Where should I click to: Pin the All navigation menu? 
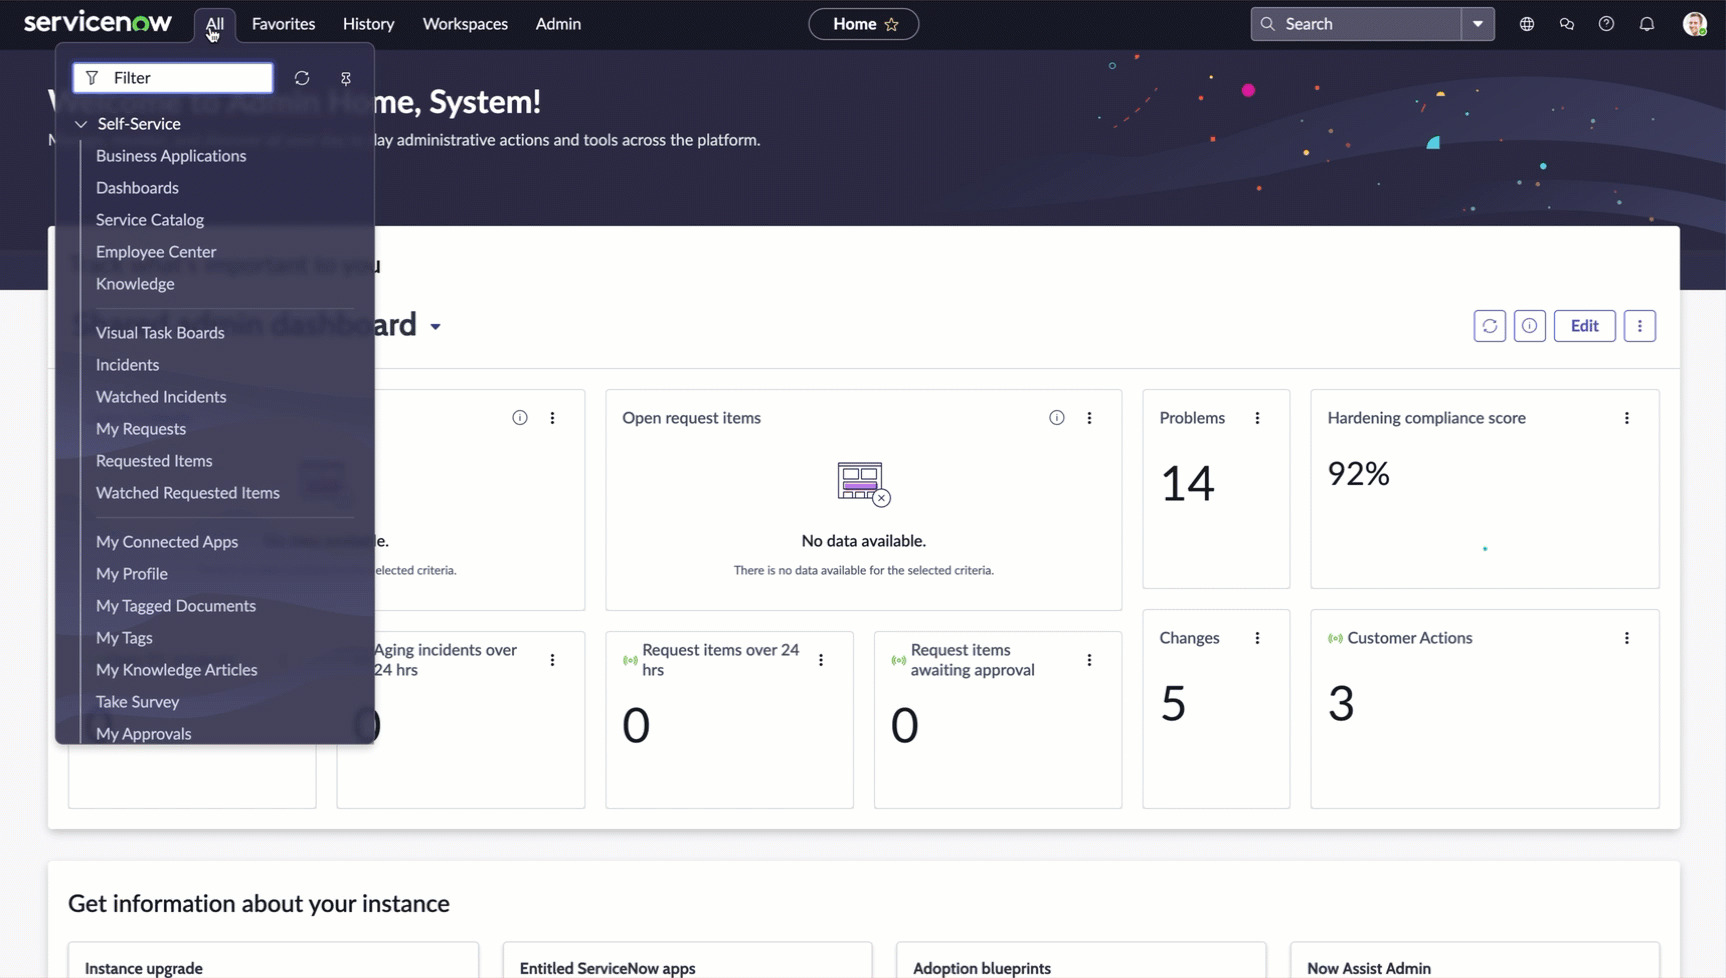click(346, 78)
